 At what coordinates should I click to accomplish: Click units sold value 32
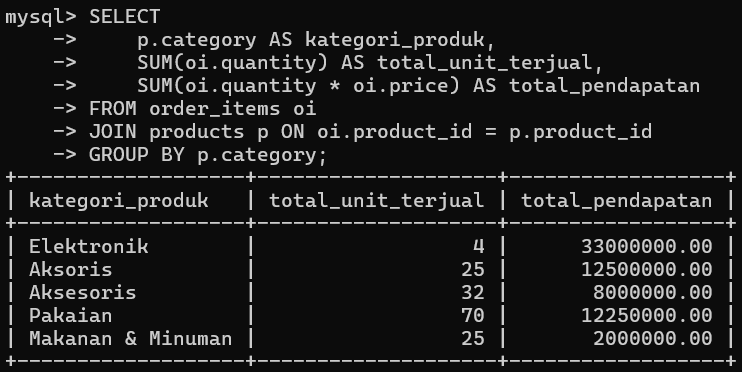472,292
